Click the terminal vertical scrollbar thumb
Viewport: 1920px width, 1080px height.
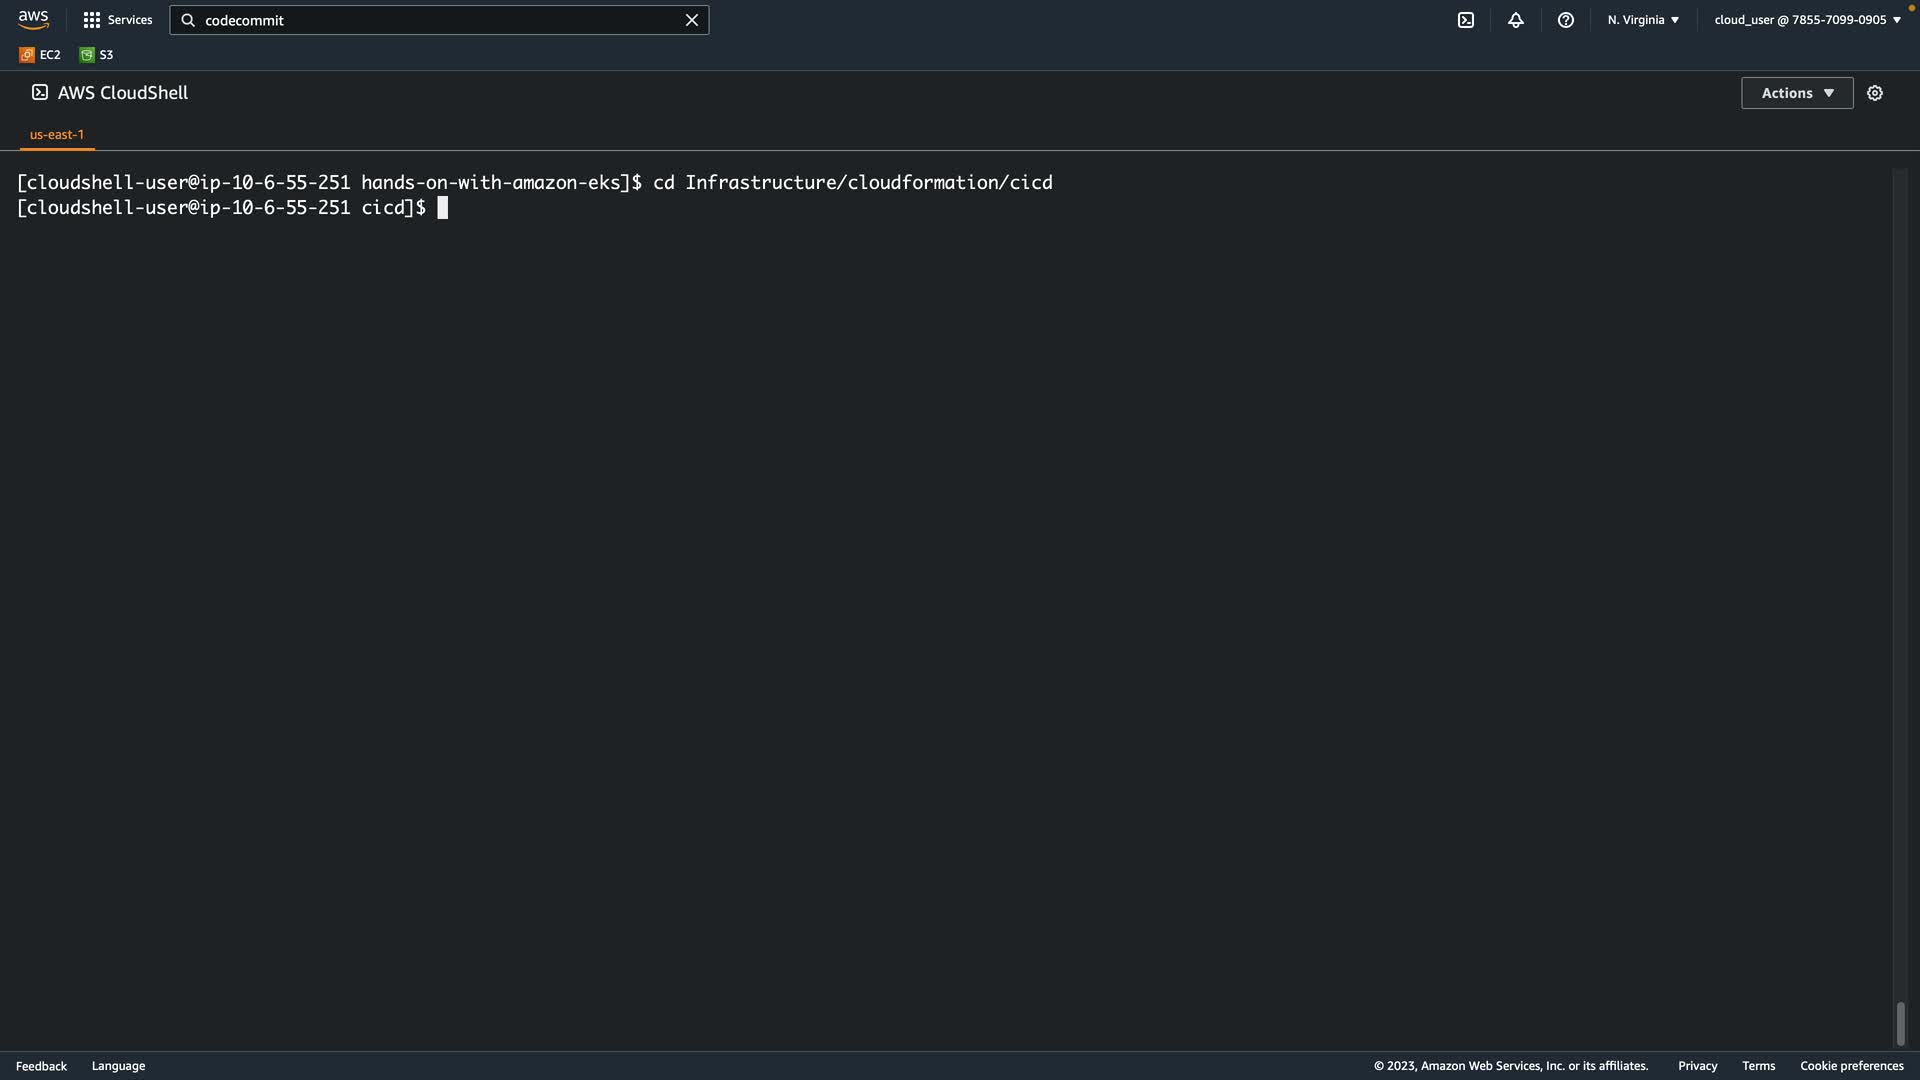click(x=1900, y=1024)
